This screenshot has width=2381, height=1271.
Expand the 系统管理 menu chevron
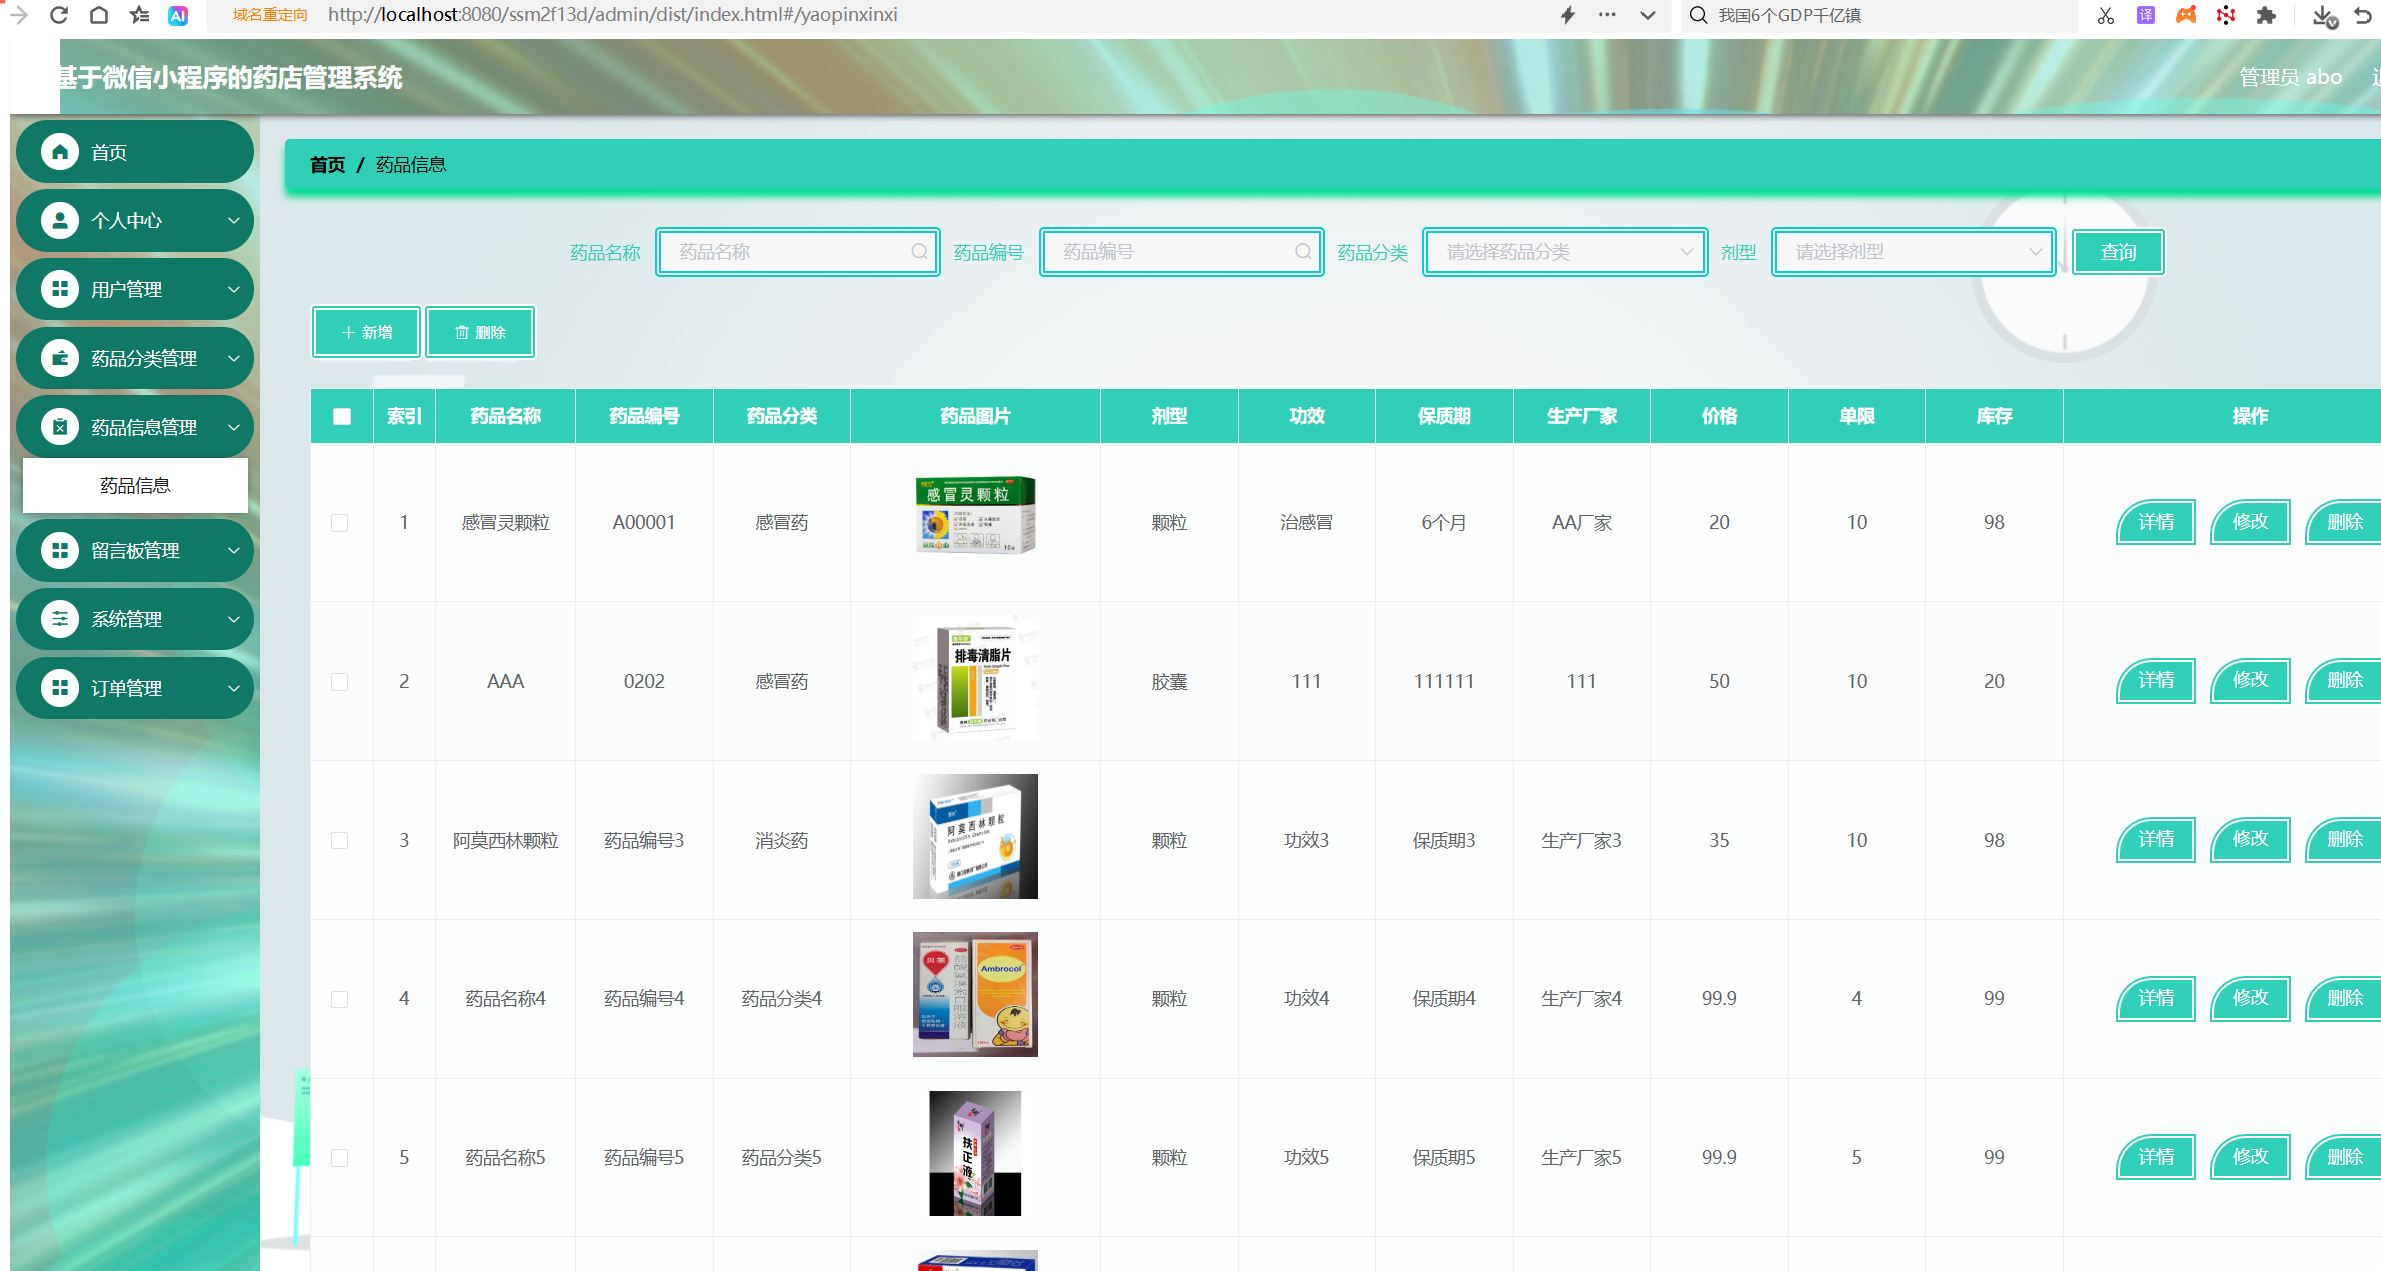click(234, 619)
